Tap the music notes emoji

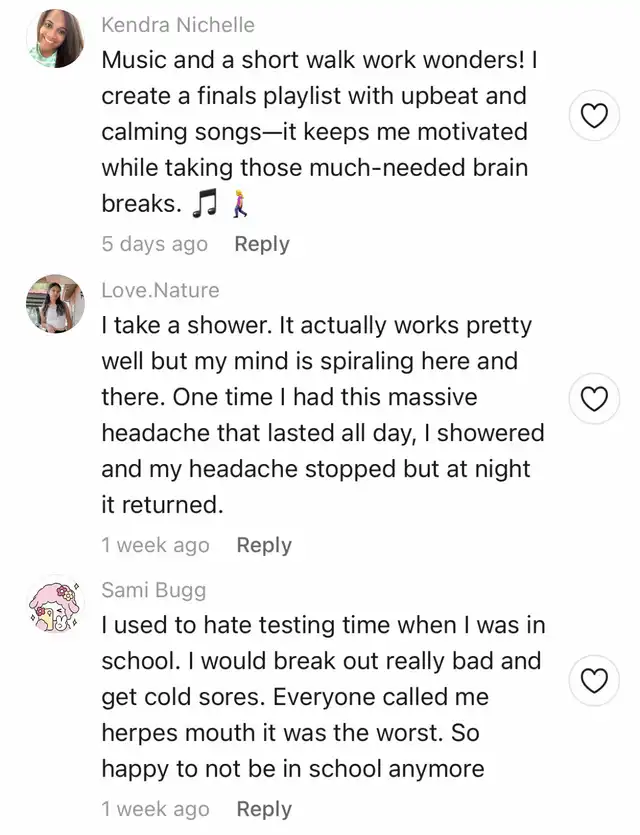(204, 205)
